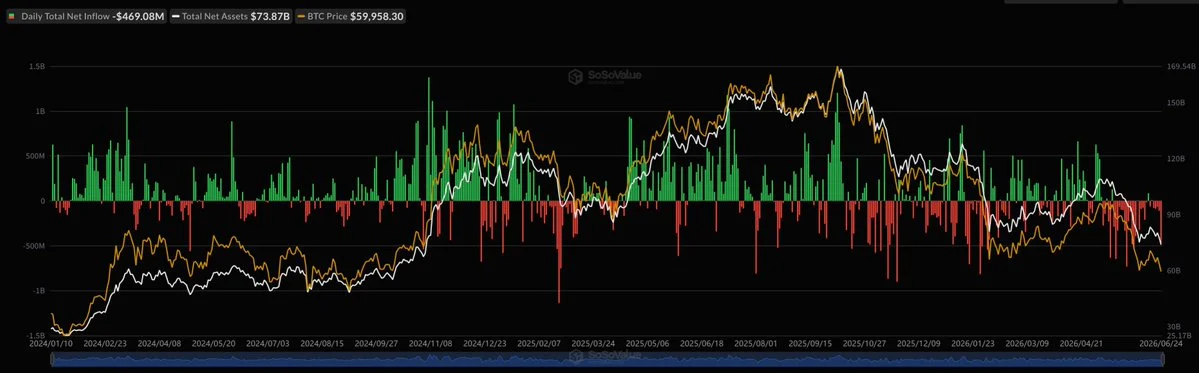1199x373 pixels.
Task: Click the 2026/01/23 date label
Action: 974,344
